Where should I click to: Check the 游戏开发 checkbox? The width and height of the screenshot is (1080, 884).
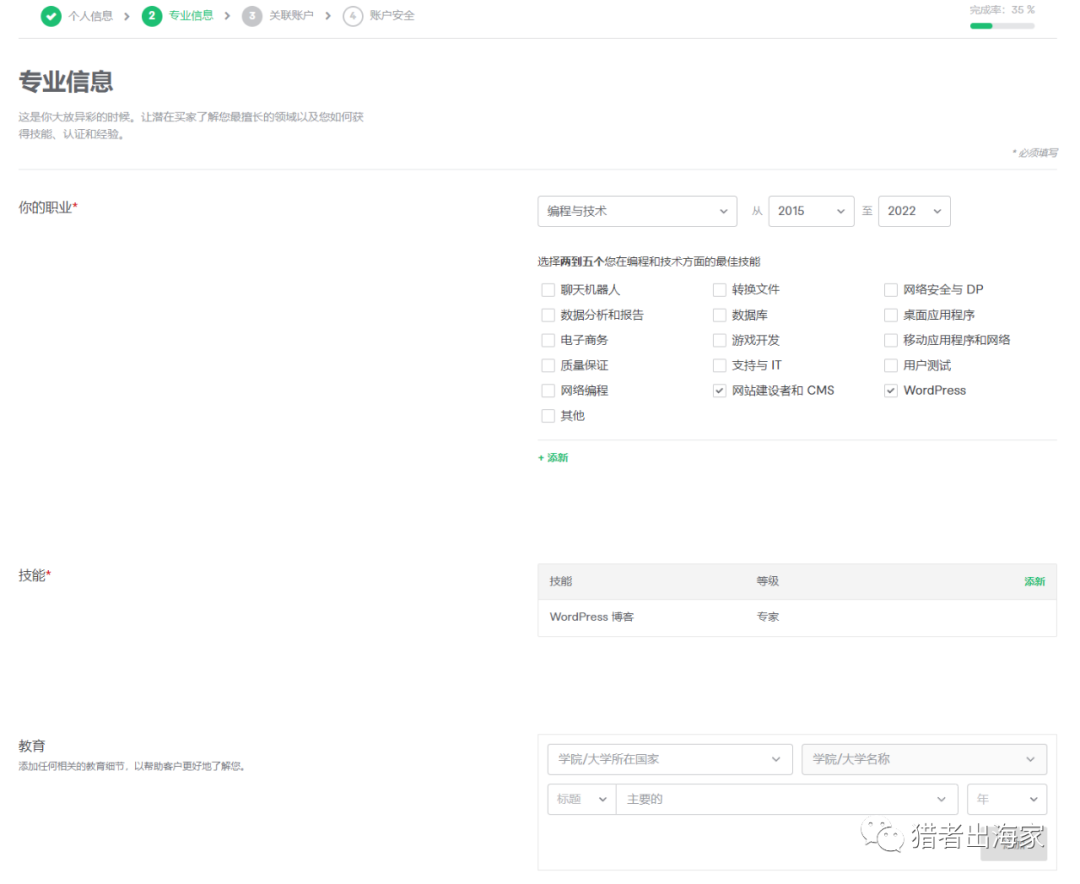pos(720,340)
